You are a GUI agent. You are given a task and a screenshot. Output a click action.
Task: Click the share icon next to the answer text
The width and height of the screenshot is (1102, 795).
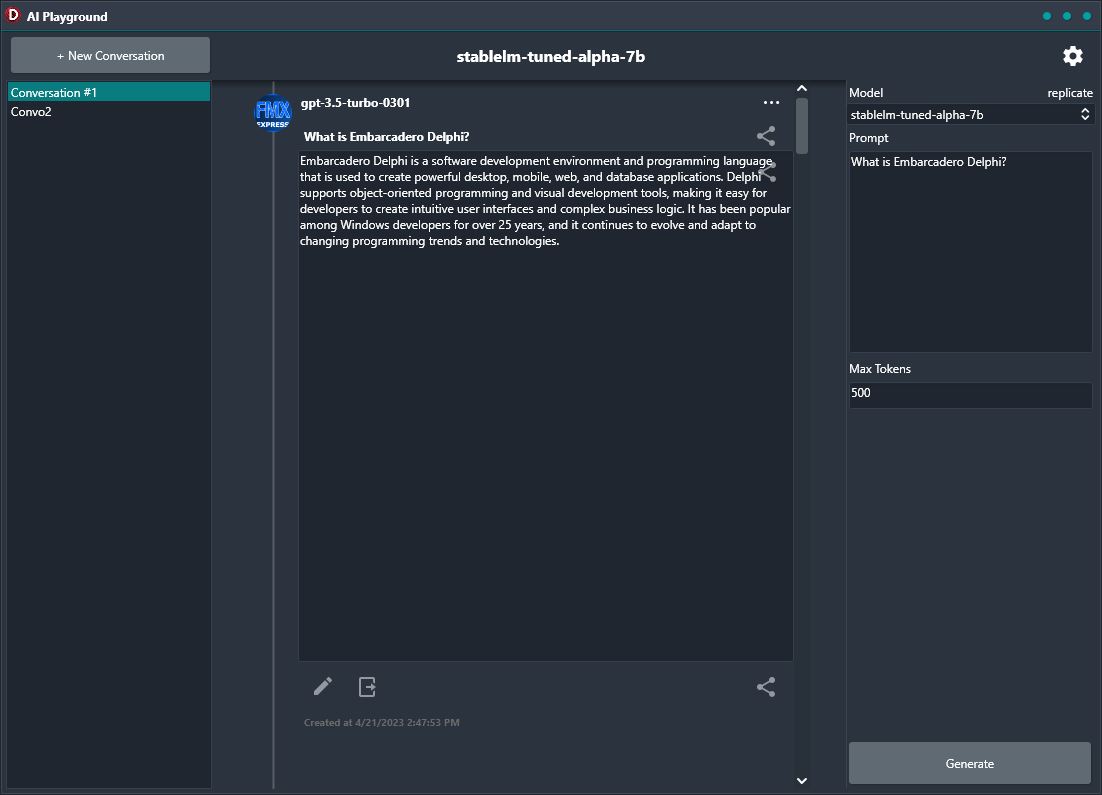coord(766,172)
